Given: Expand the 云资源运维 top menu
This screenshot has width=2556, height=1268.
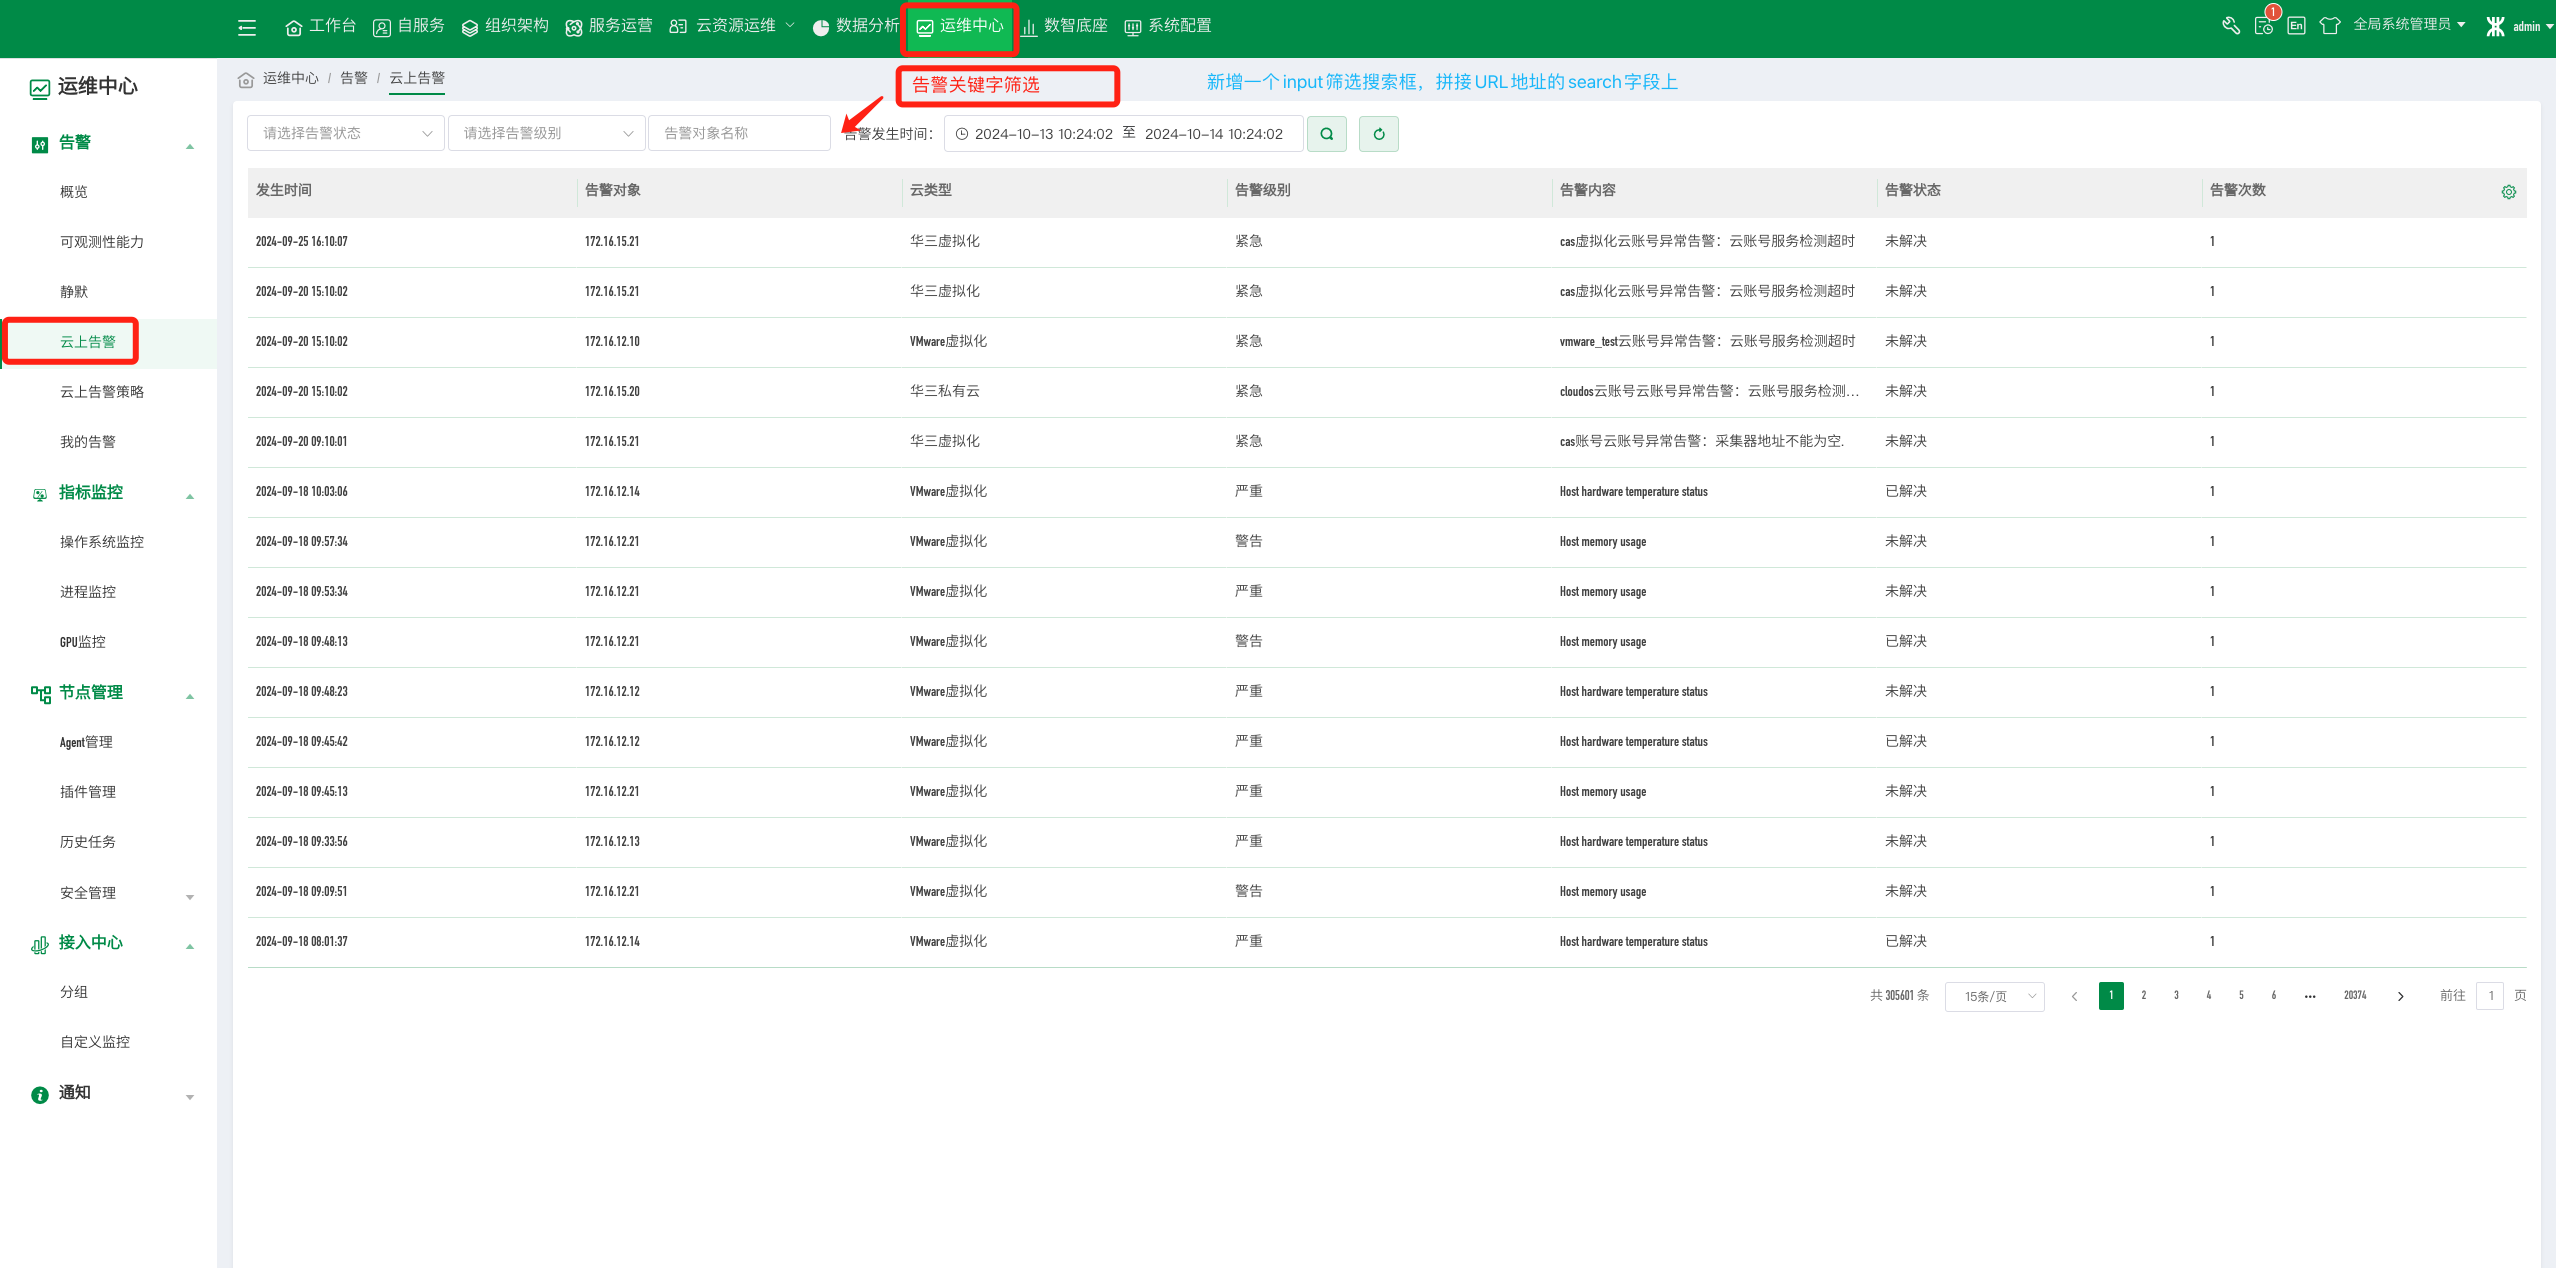Looking at the screenshot, I should point(732,26).
